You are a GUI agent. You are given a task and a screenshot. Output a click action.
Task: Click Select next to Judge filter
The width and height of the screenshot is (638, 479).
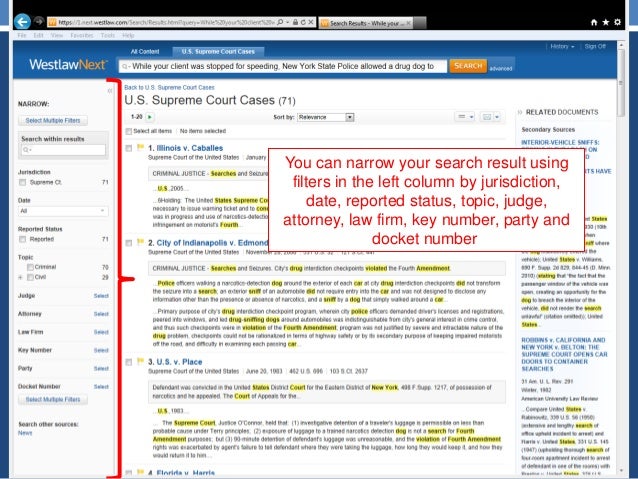click(101, 296)
